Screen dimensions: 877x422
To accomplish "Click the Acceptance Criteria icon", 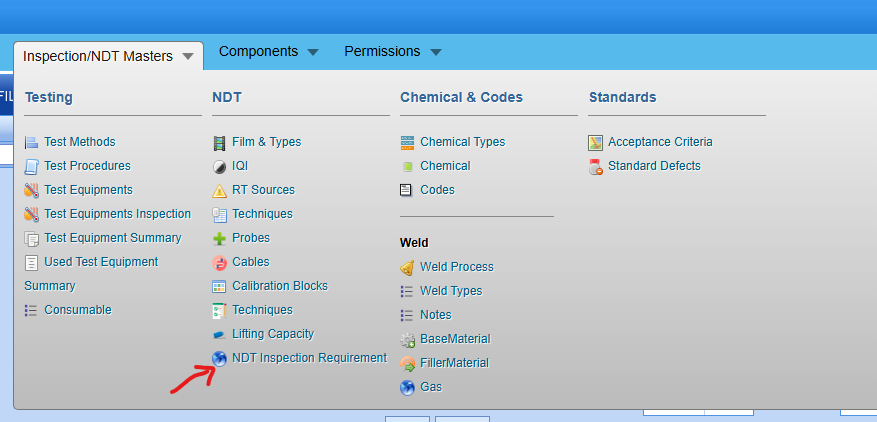I will 596,142.
